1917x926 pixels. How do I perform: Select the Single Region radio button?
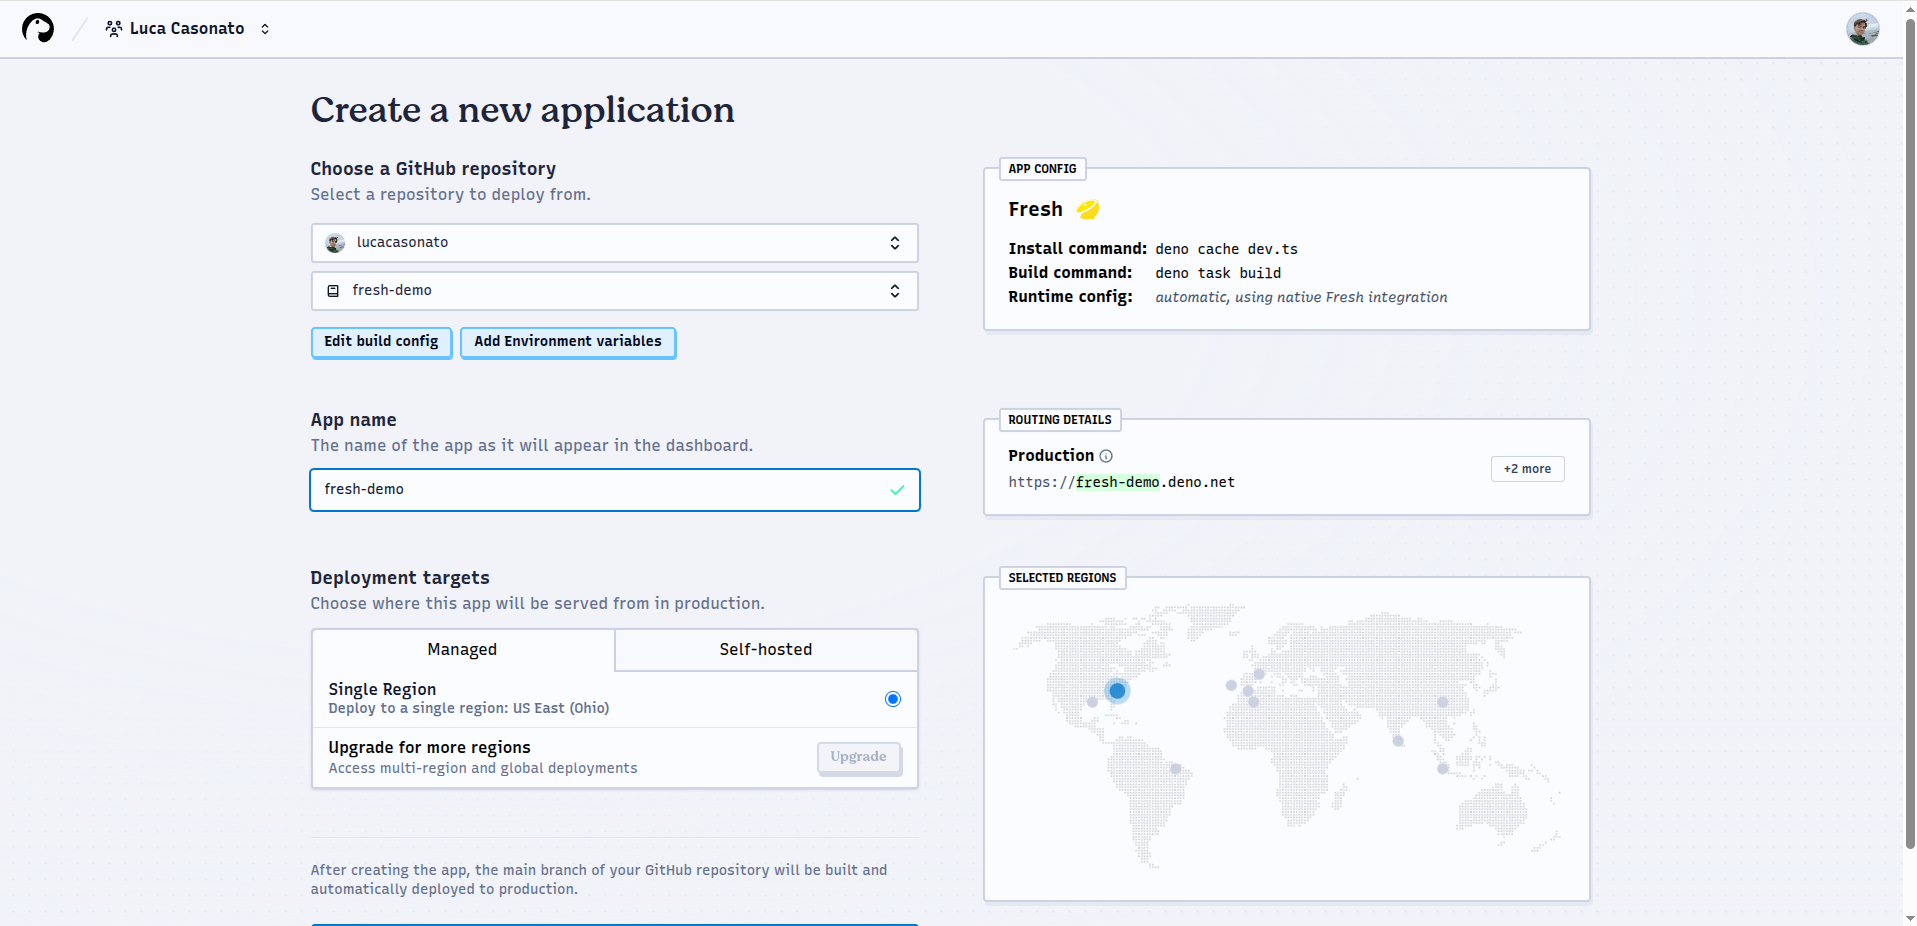[x=891, y=698]
